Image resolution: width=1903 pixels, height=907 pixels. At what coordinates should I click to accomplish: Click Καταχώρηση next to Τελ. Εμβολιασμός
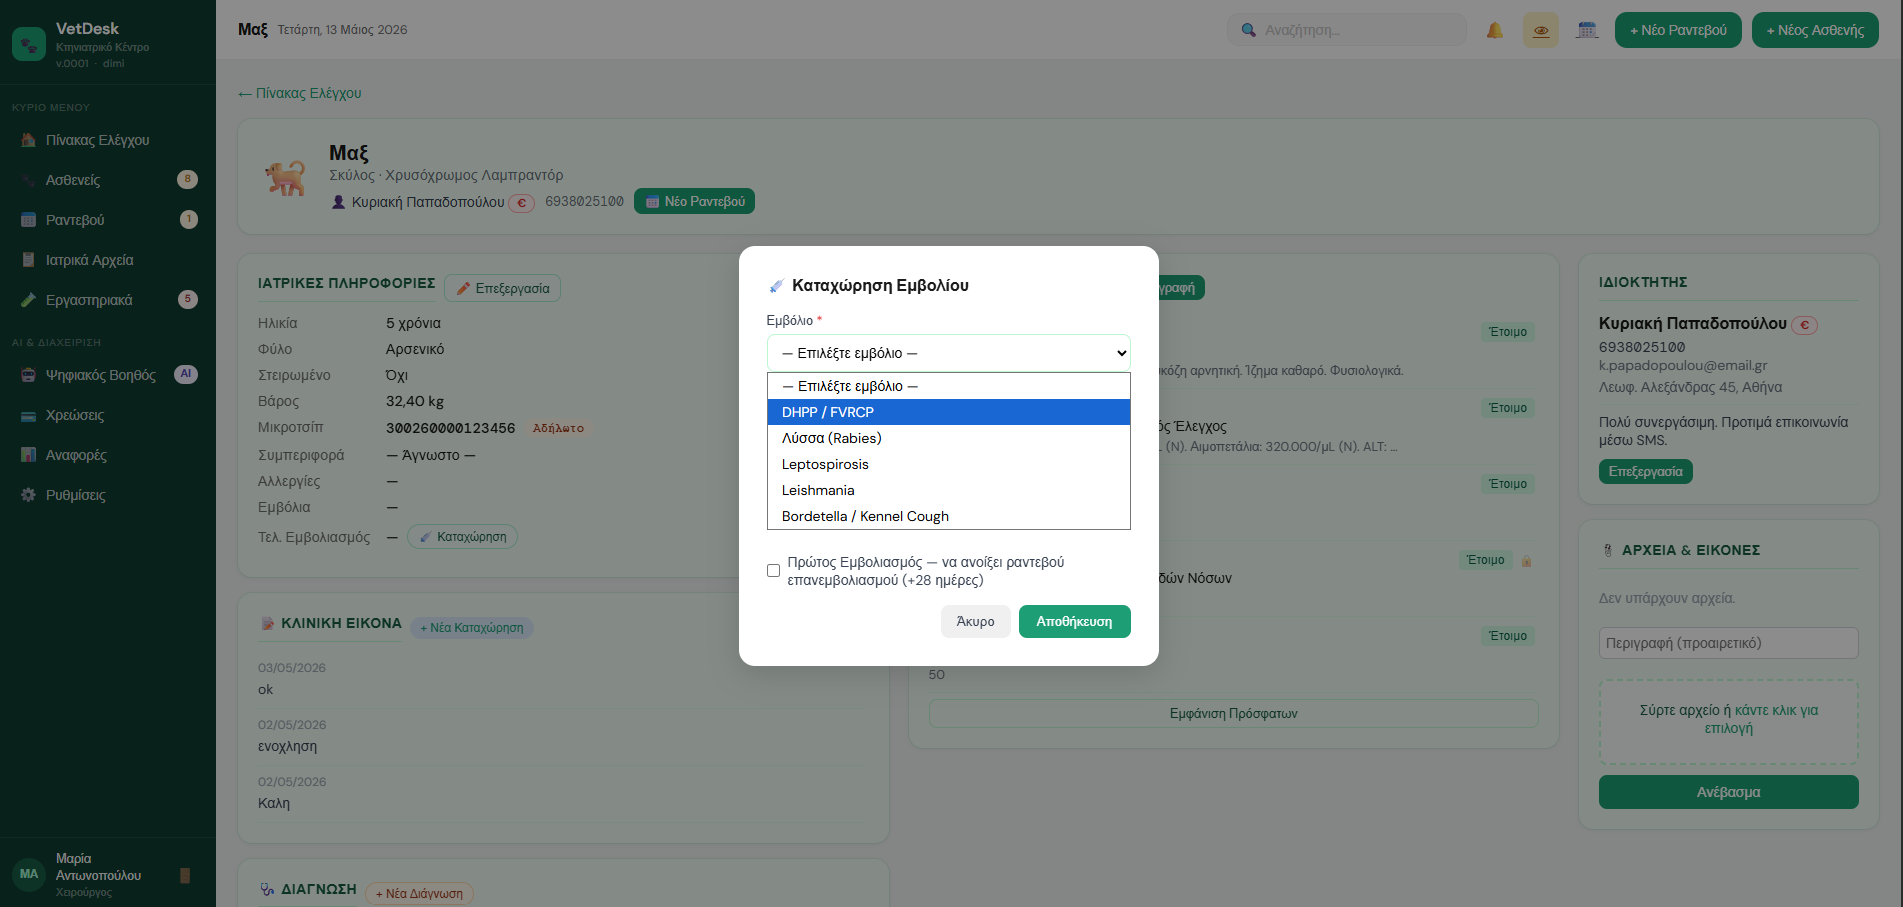(462, 537)
